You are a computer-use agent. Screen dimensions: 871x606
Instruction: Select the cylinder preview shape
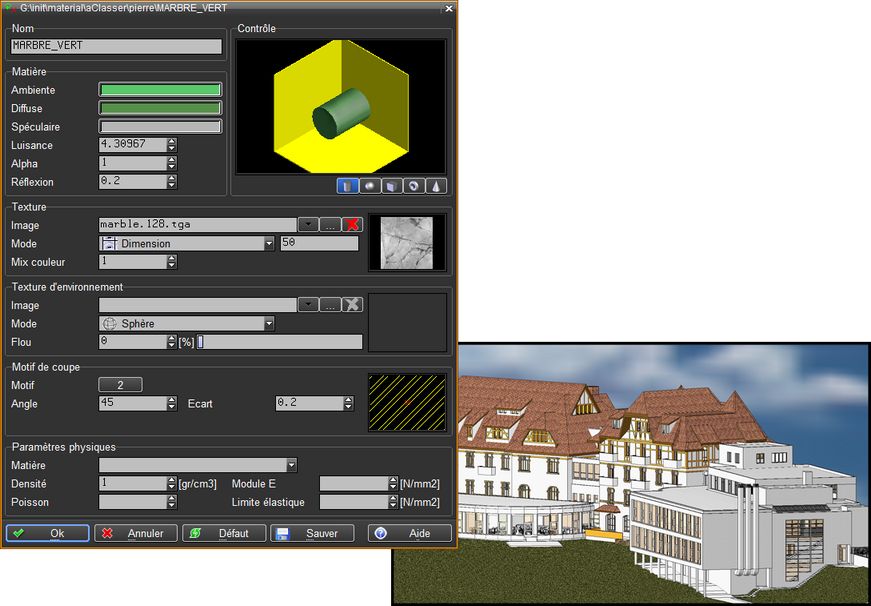(347, 186)
